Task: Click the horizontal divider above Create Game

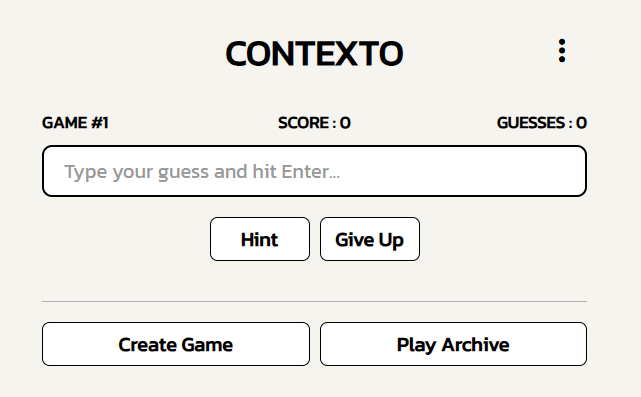Action: click(x=314, y=302)
